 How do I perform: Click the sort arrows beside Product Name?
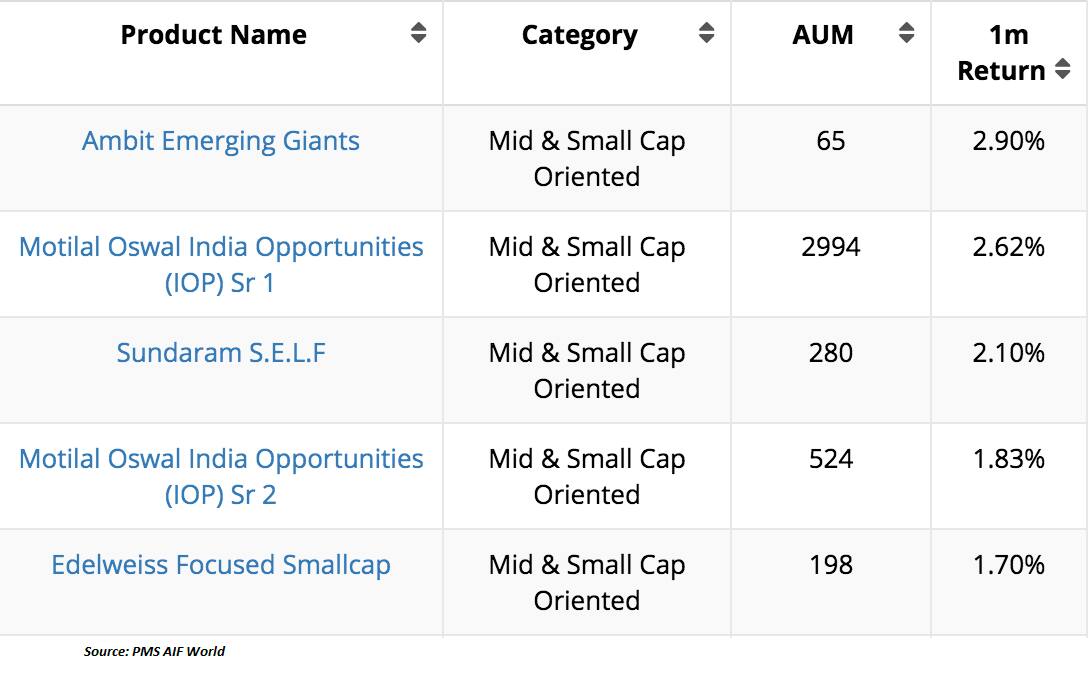tap(418, 34)
